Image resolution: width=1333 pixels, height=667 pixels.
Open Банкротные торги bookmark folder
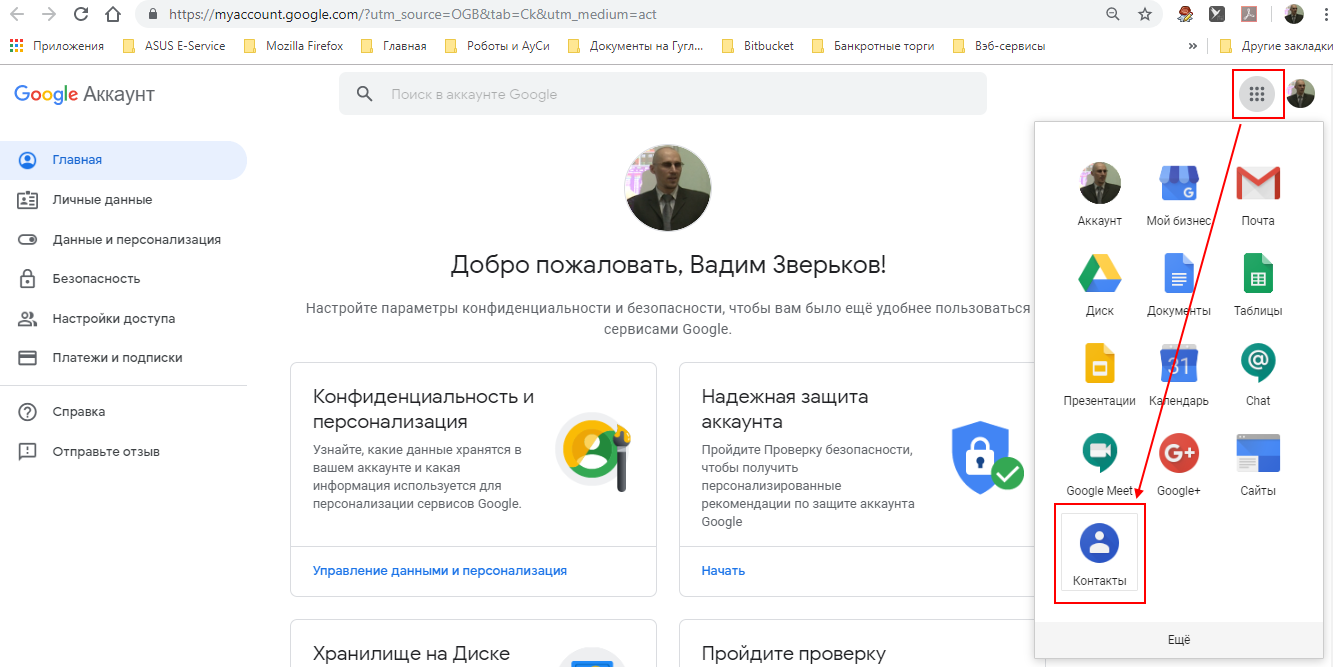point(873,46)
